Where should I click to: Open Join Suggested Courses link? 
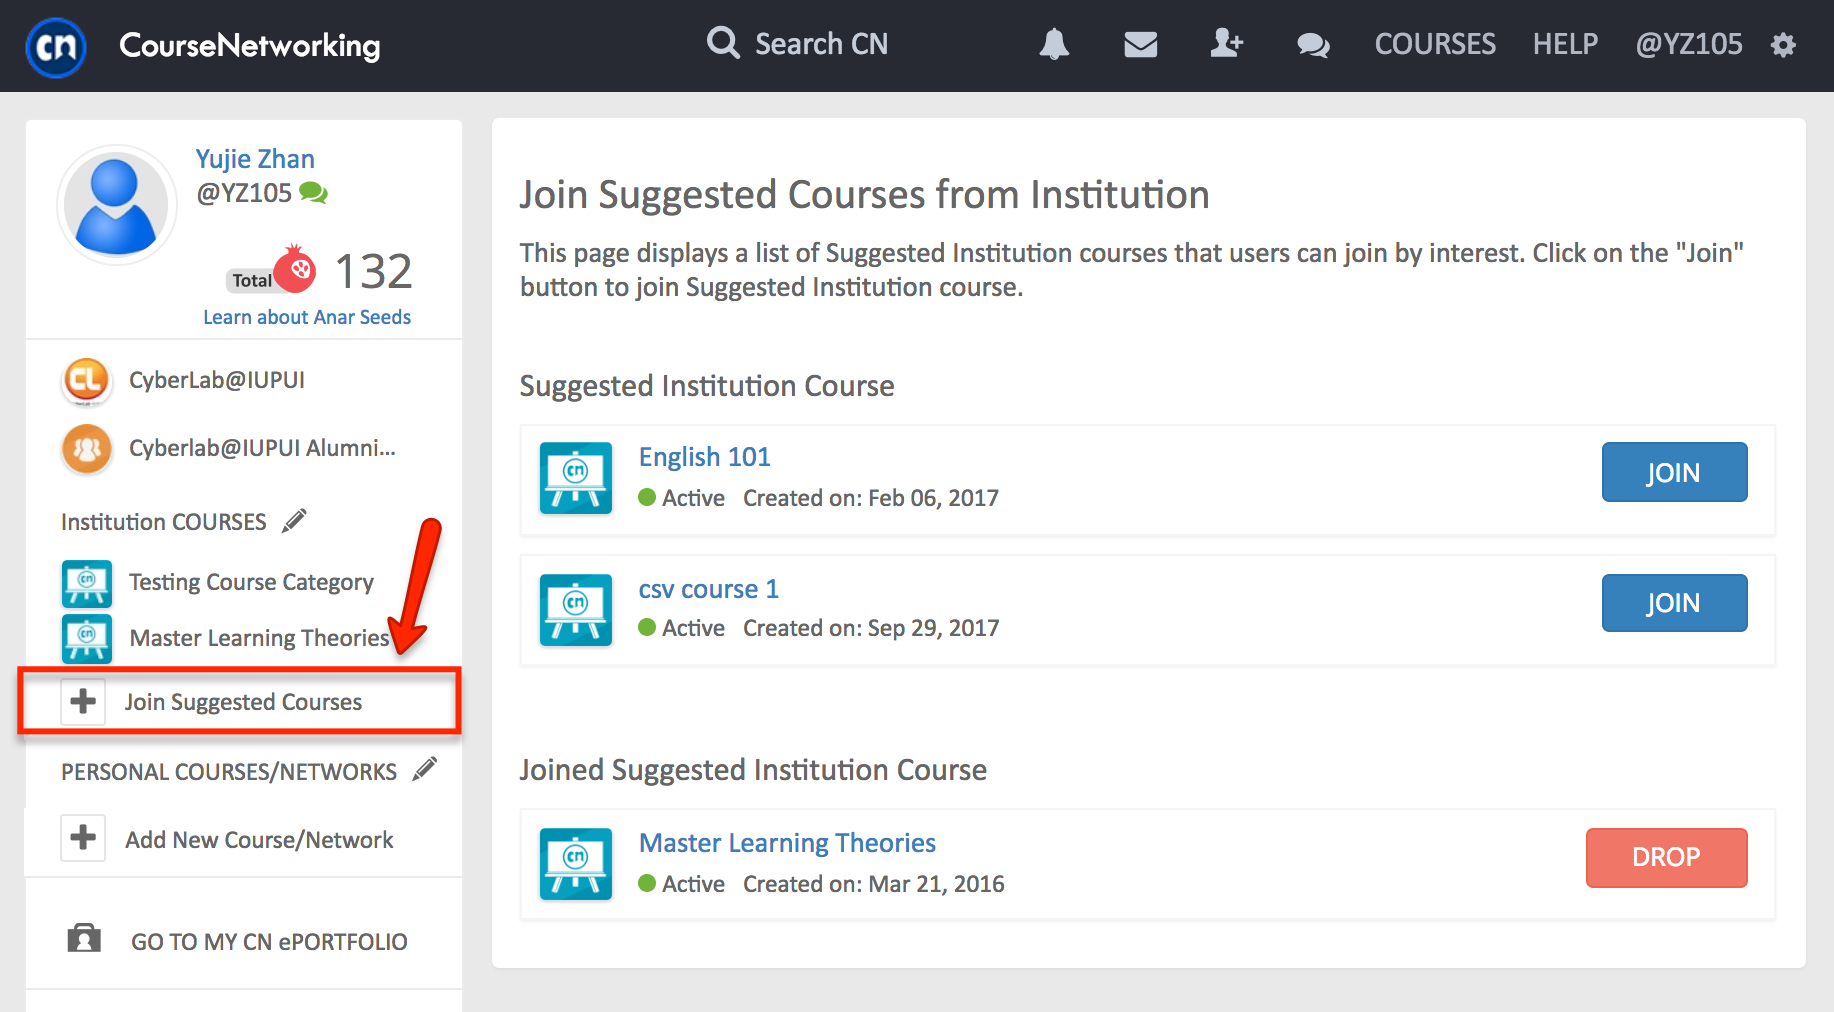coord(243,702)
